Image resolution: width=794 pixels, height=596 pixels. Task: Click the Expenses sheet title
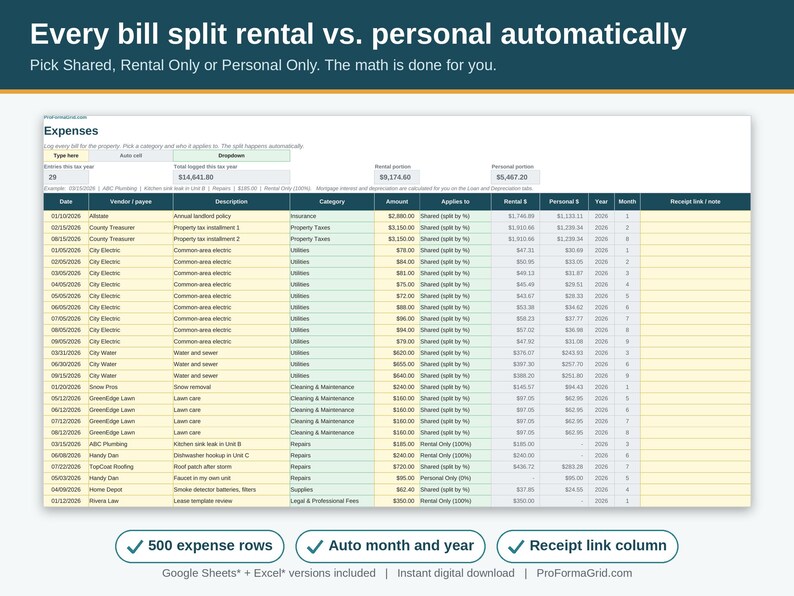71,131
